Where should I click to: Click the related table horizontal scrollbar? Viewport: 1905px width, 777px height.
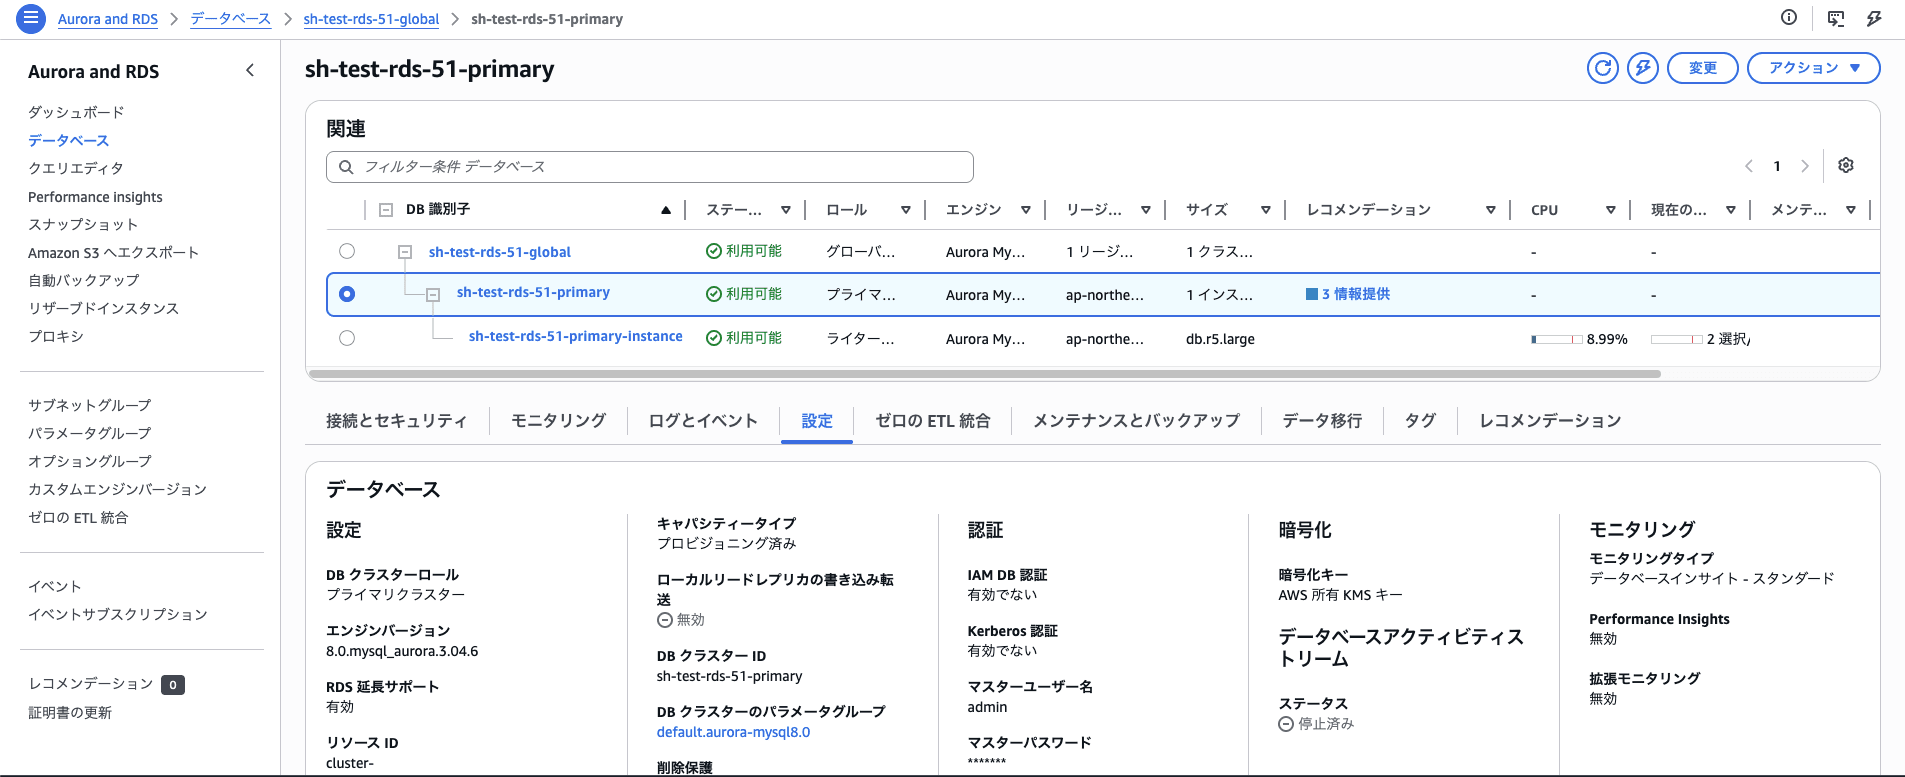tap(985, 374)
